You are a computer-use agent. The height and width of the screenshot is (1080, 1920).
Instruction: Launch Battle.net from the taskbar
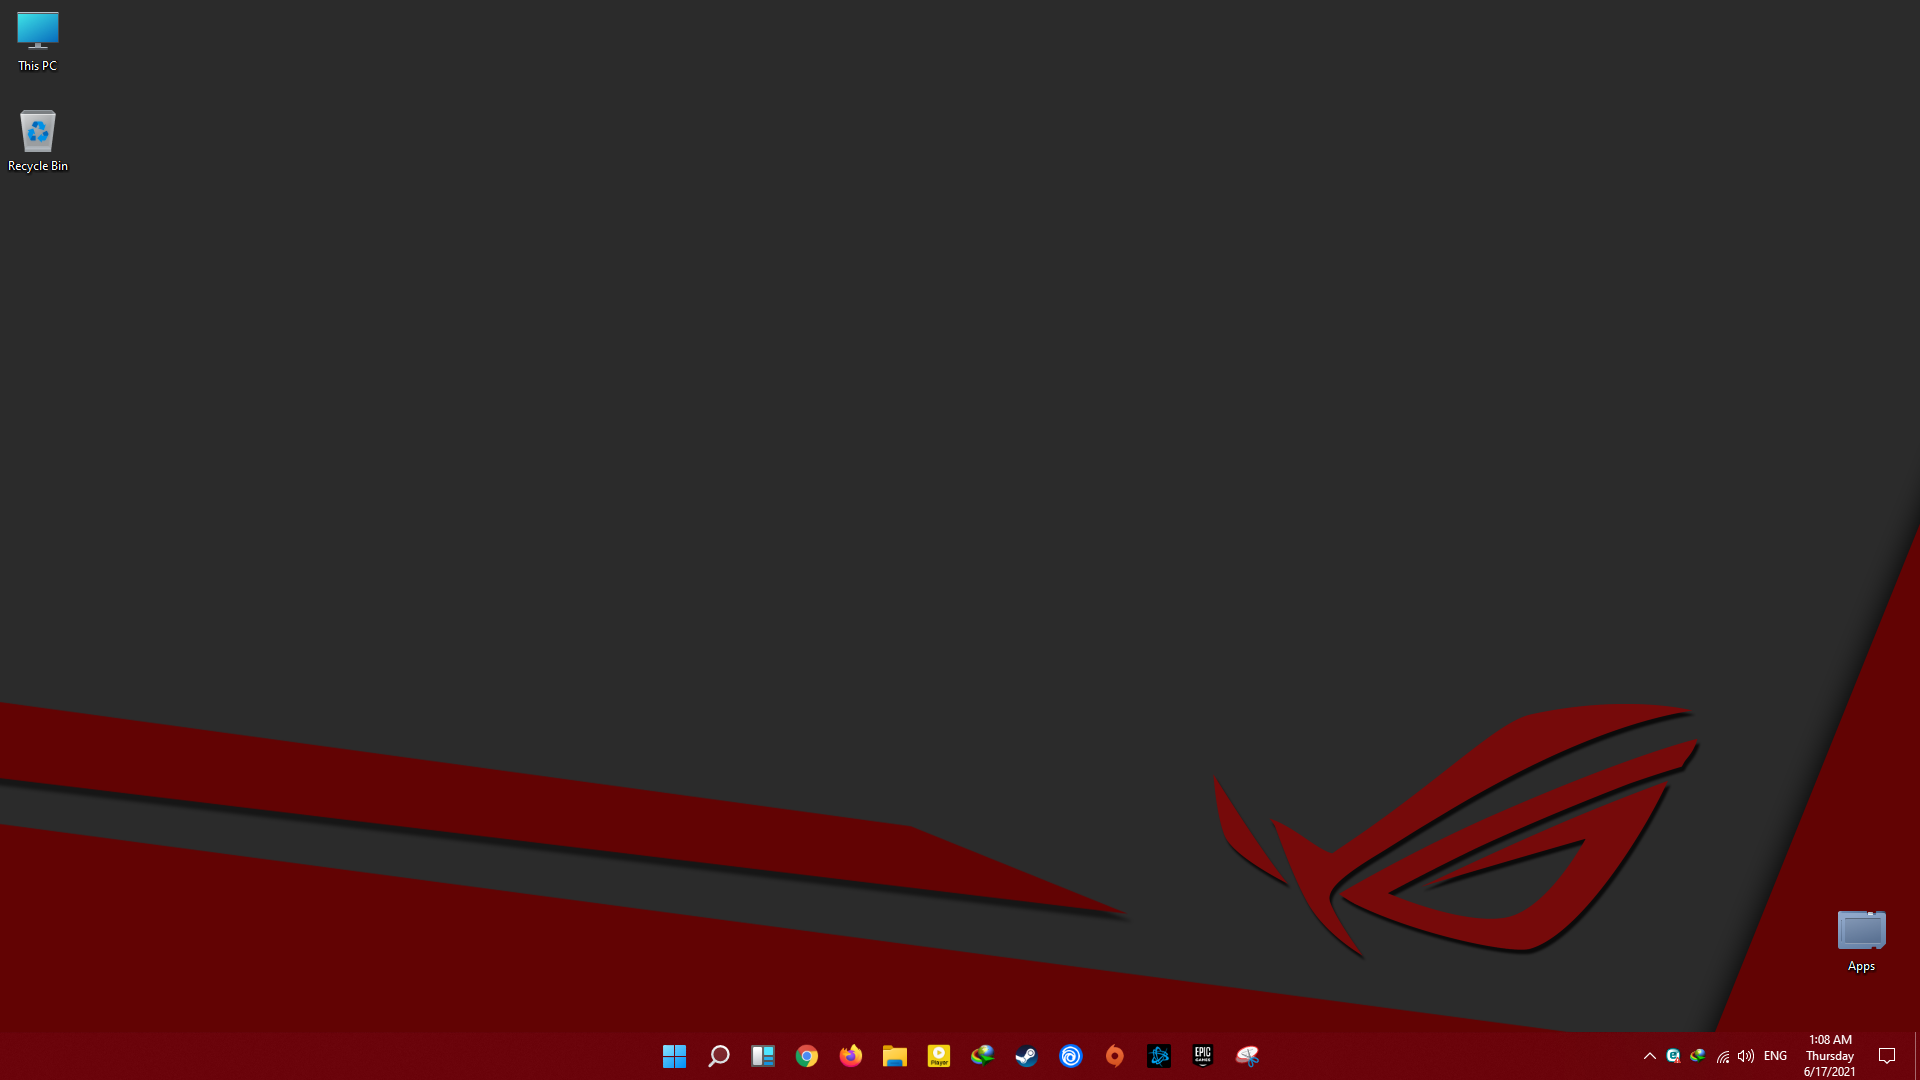(x=1159, y=1056)
